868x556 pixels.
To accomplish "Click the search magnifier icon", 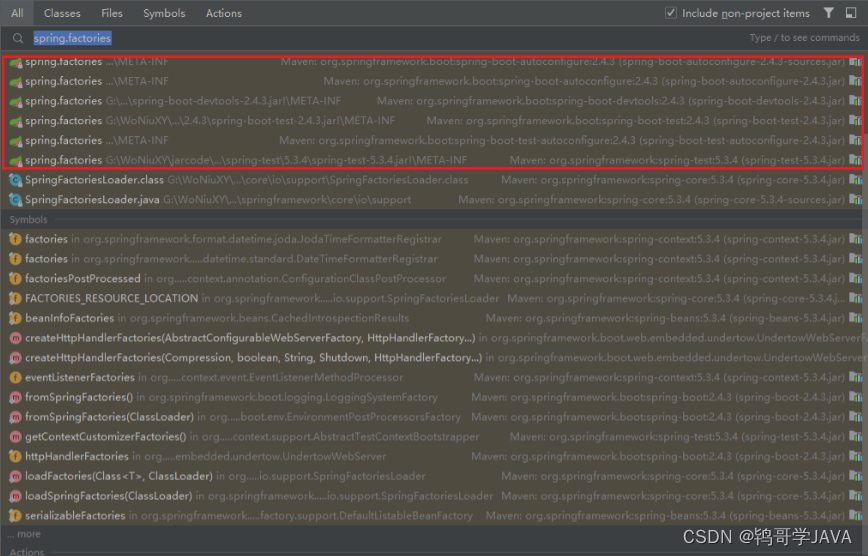I will tap(18, 38).
